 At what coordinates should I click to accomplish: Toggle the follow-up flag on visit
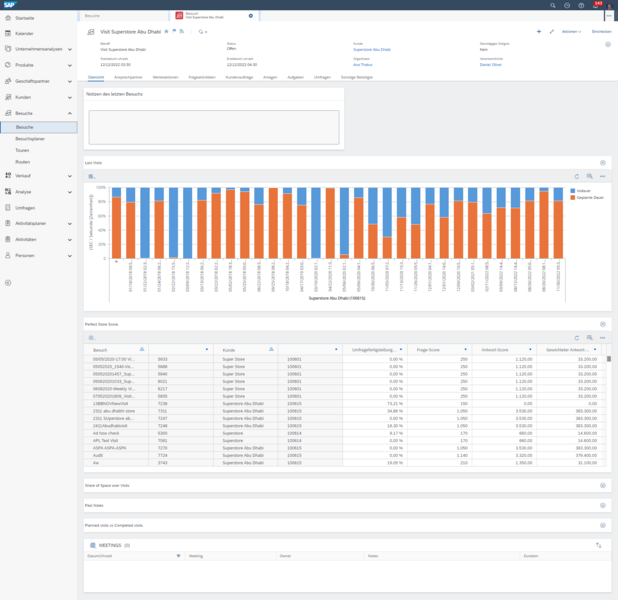coord(174,32)
